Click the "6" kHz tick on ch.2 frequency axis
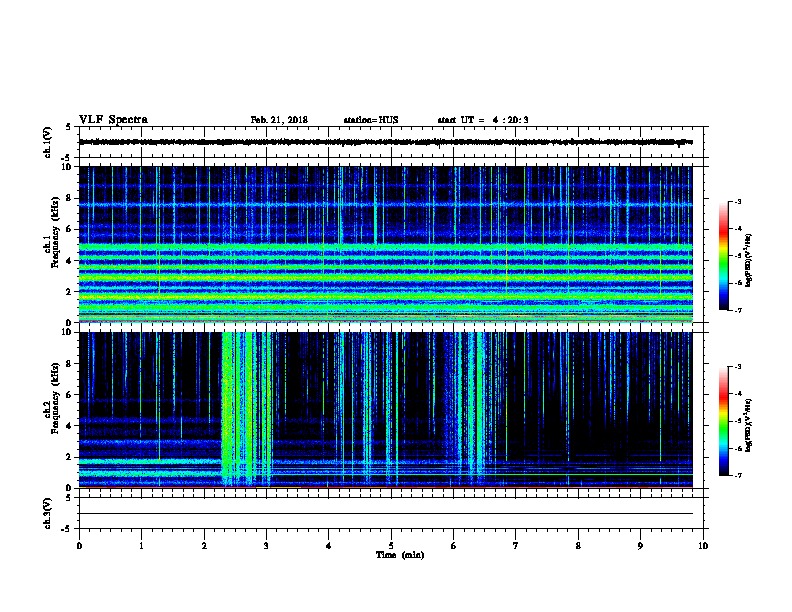This screenshot has height=612, width=792. (69, 395)
